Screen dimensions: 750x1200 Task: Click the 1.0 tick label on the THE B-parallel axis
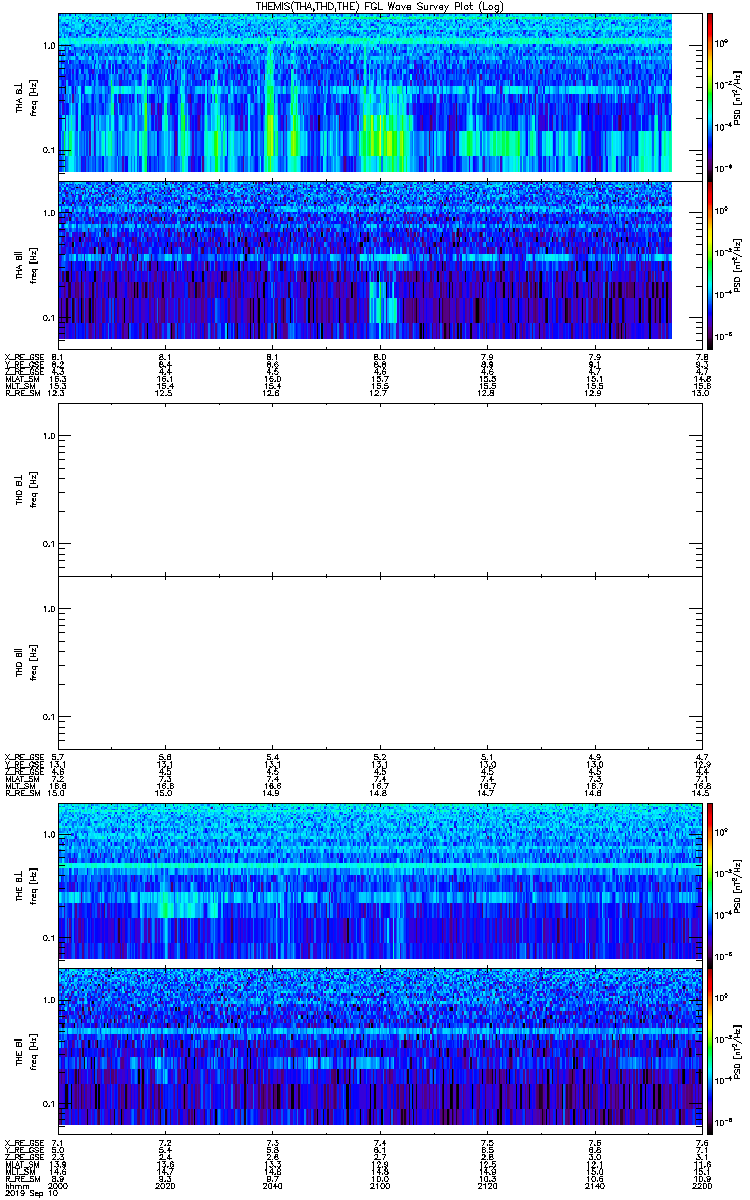48,1000
